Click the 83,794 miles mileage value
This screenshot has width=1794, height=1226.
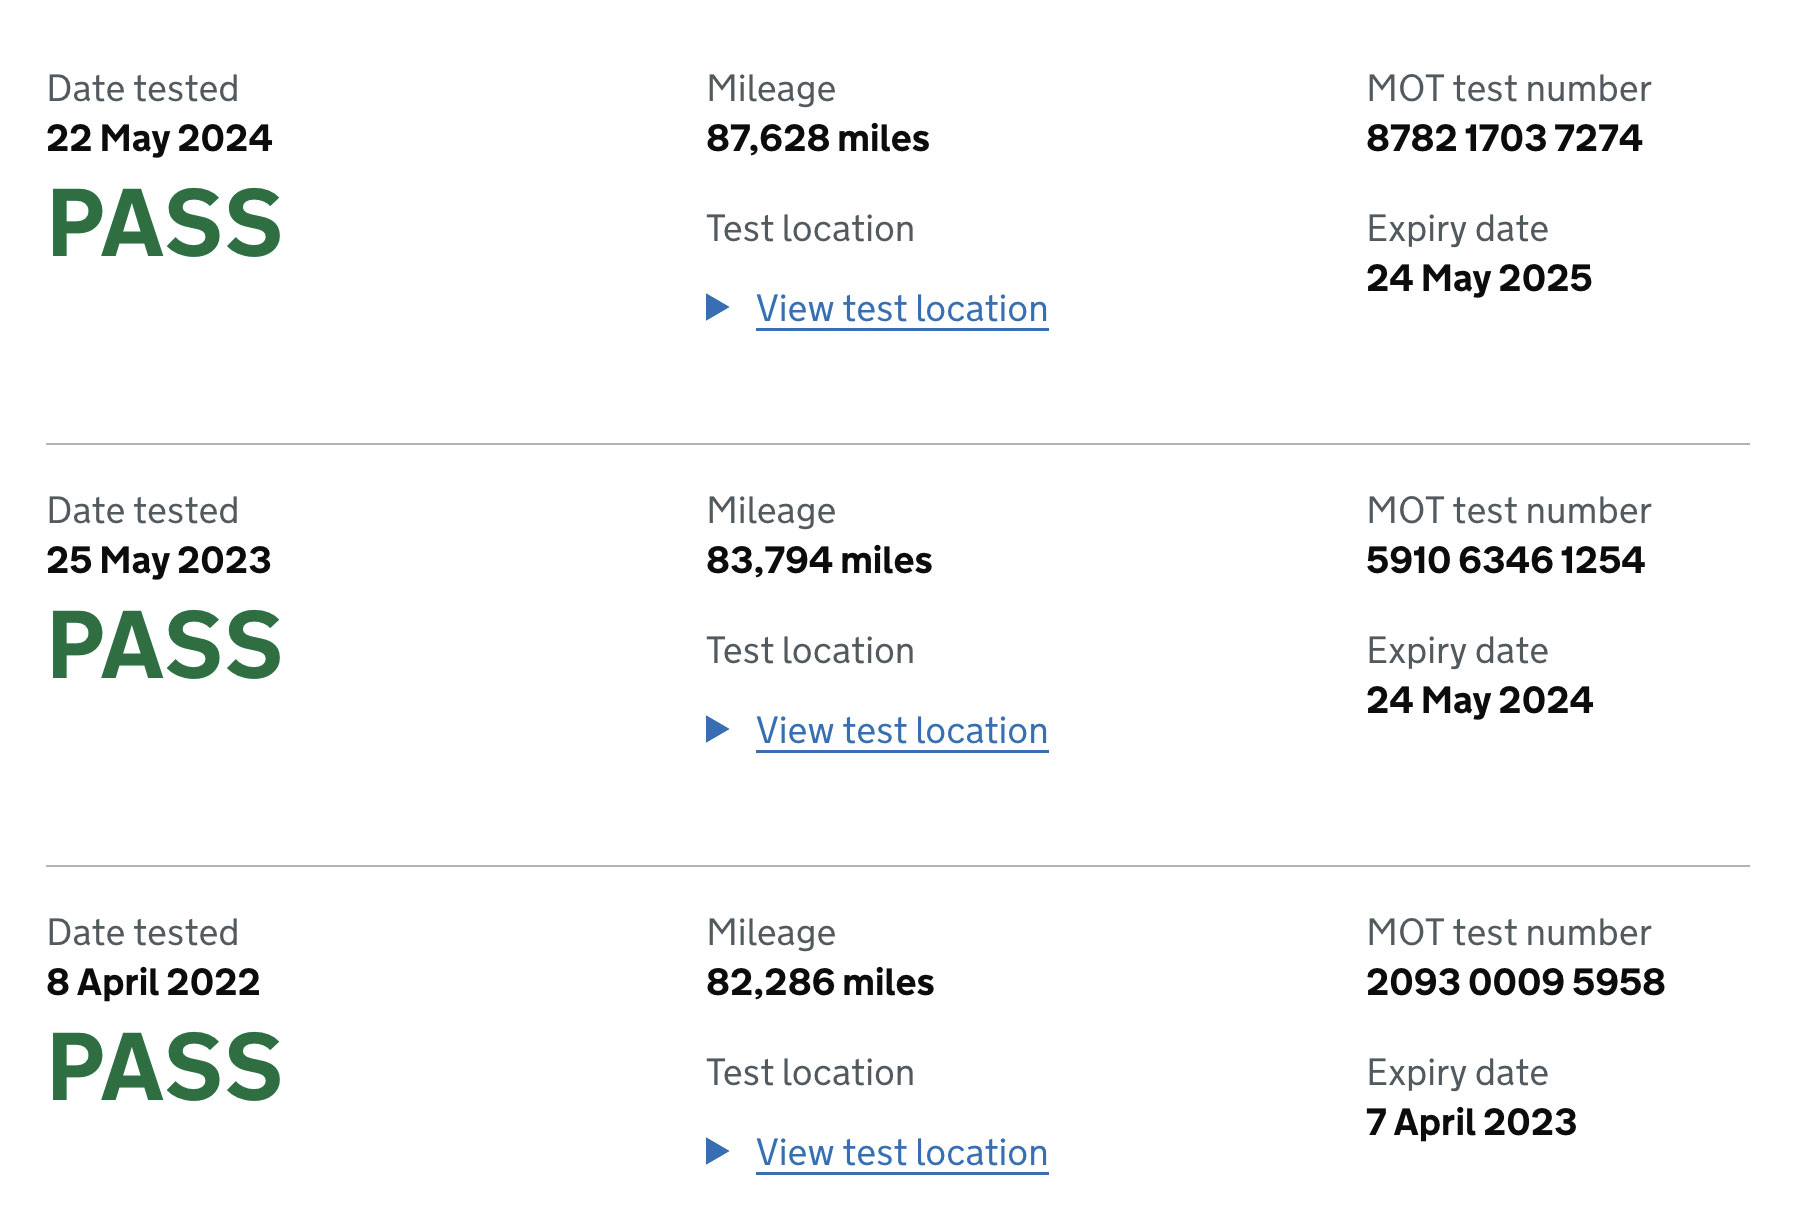tap(819, 560)
